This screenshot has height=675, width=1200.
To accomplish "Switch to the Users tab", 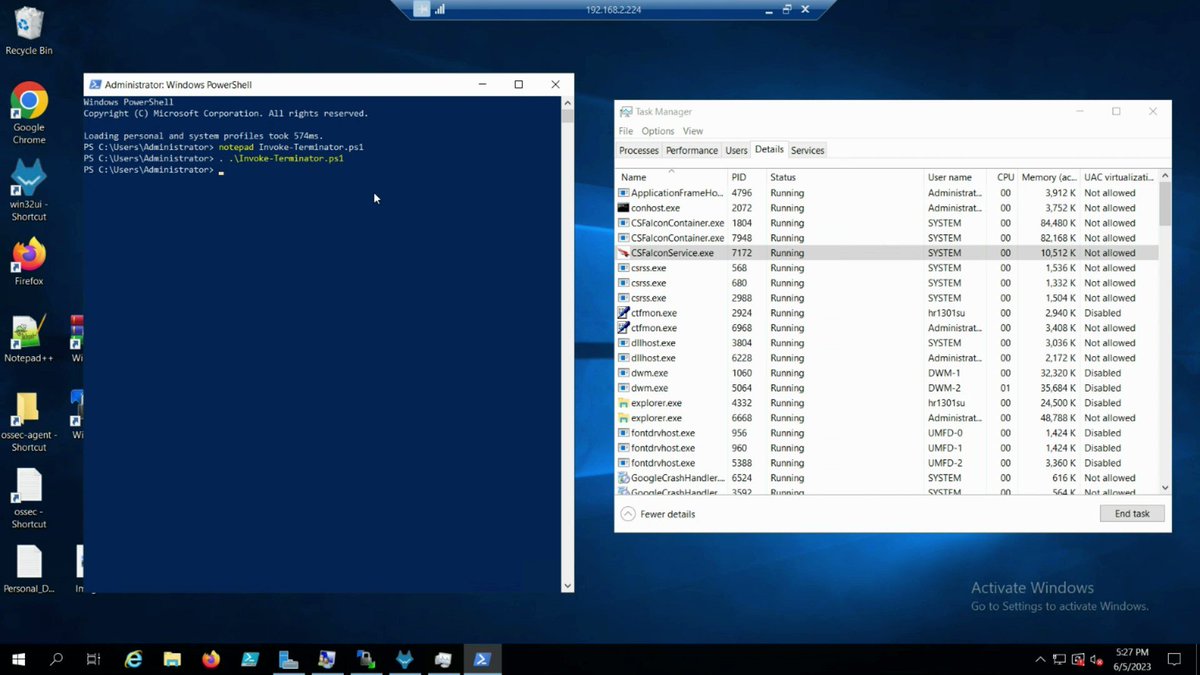I will 737,150.
